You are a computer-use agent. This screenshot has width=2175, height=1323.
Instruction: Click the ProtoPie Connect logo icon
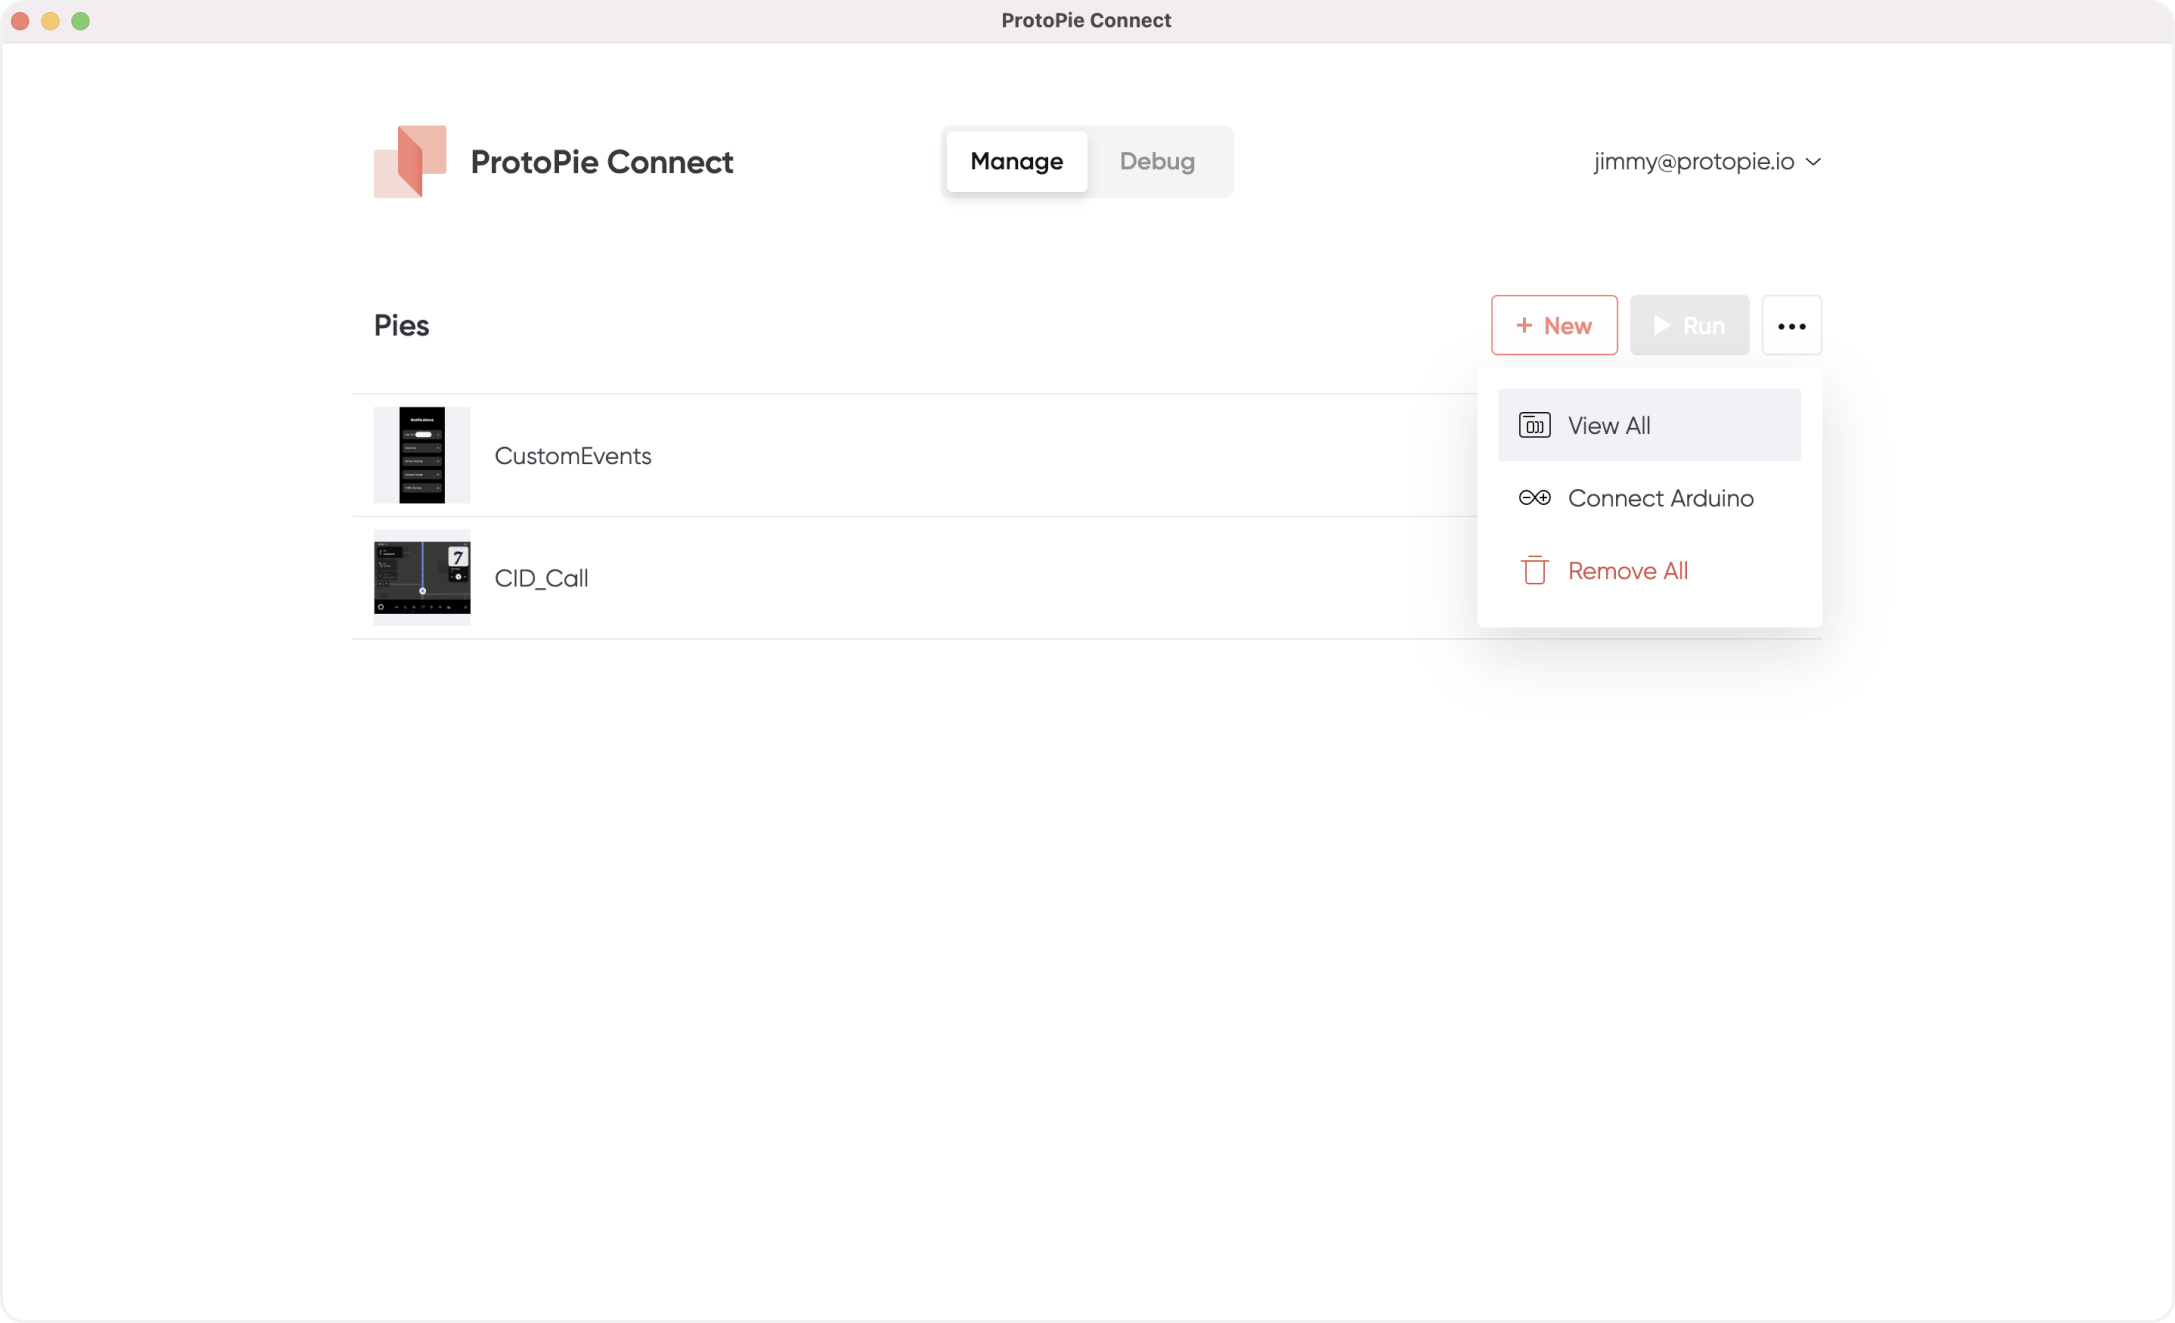(x=410, y=161)
